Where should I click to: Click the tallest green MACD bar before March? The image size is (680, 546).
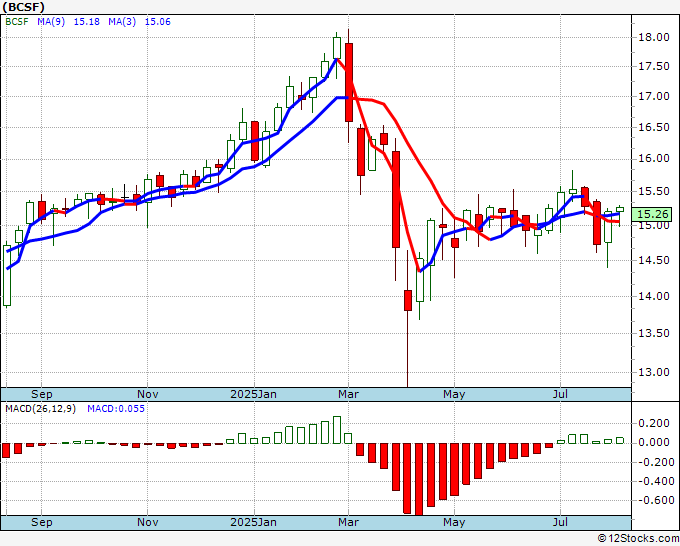click(x=337, y=430)
